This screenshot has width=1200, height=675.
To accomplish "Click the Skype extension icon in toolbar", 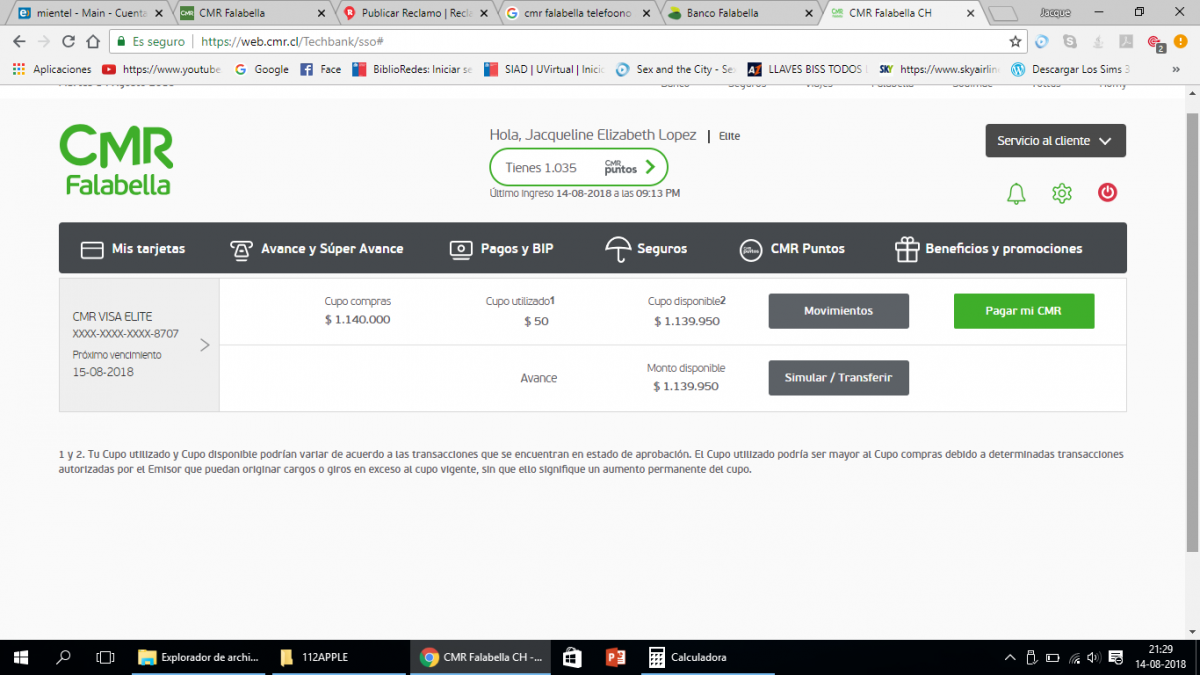I will pos(1070,42).
